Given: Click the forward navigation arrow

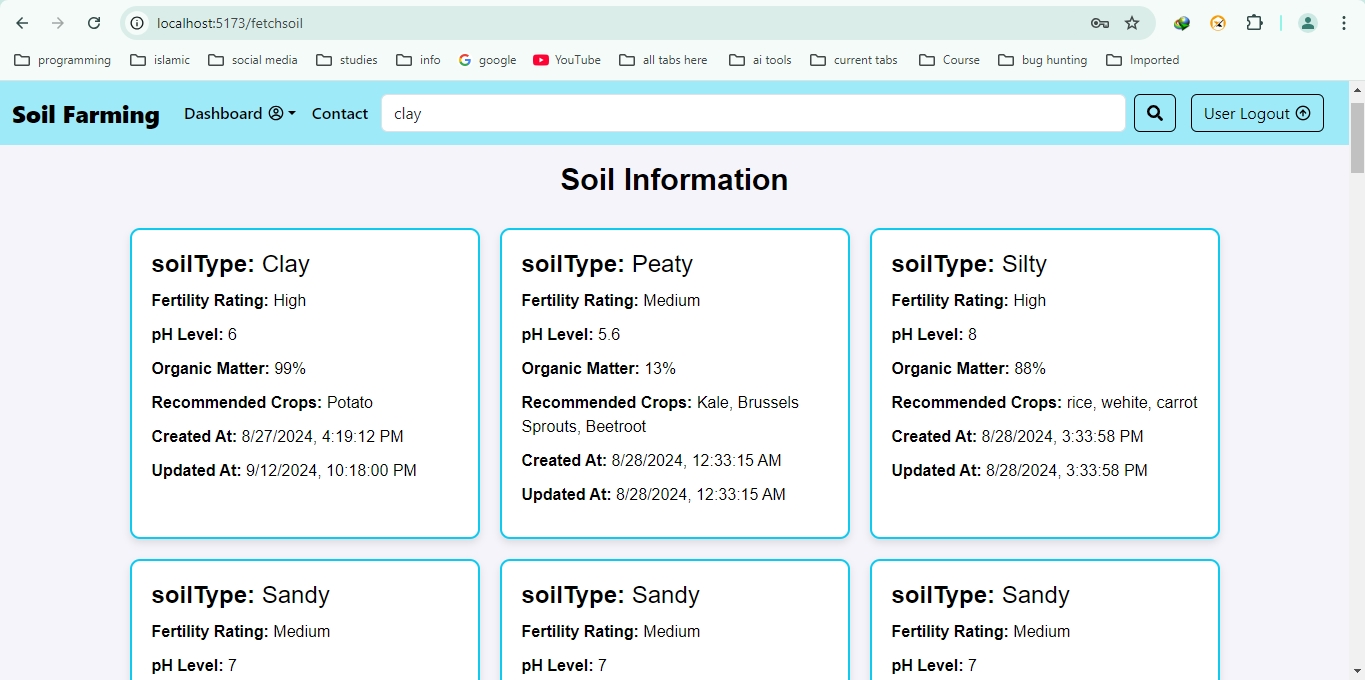Looking at the screenshot, I should (x=57, y=22).
